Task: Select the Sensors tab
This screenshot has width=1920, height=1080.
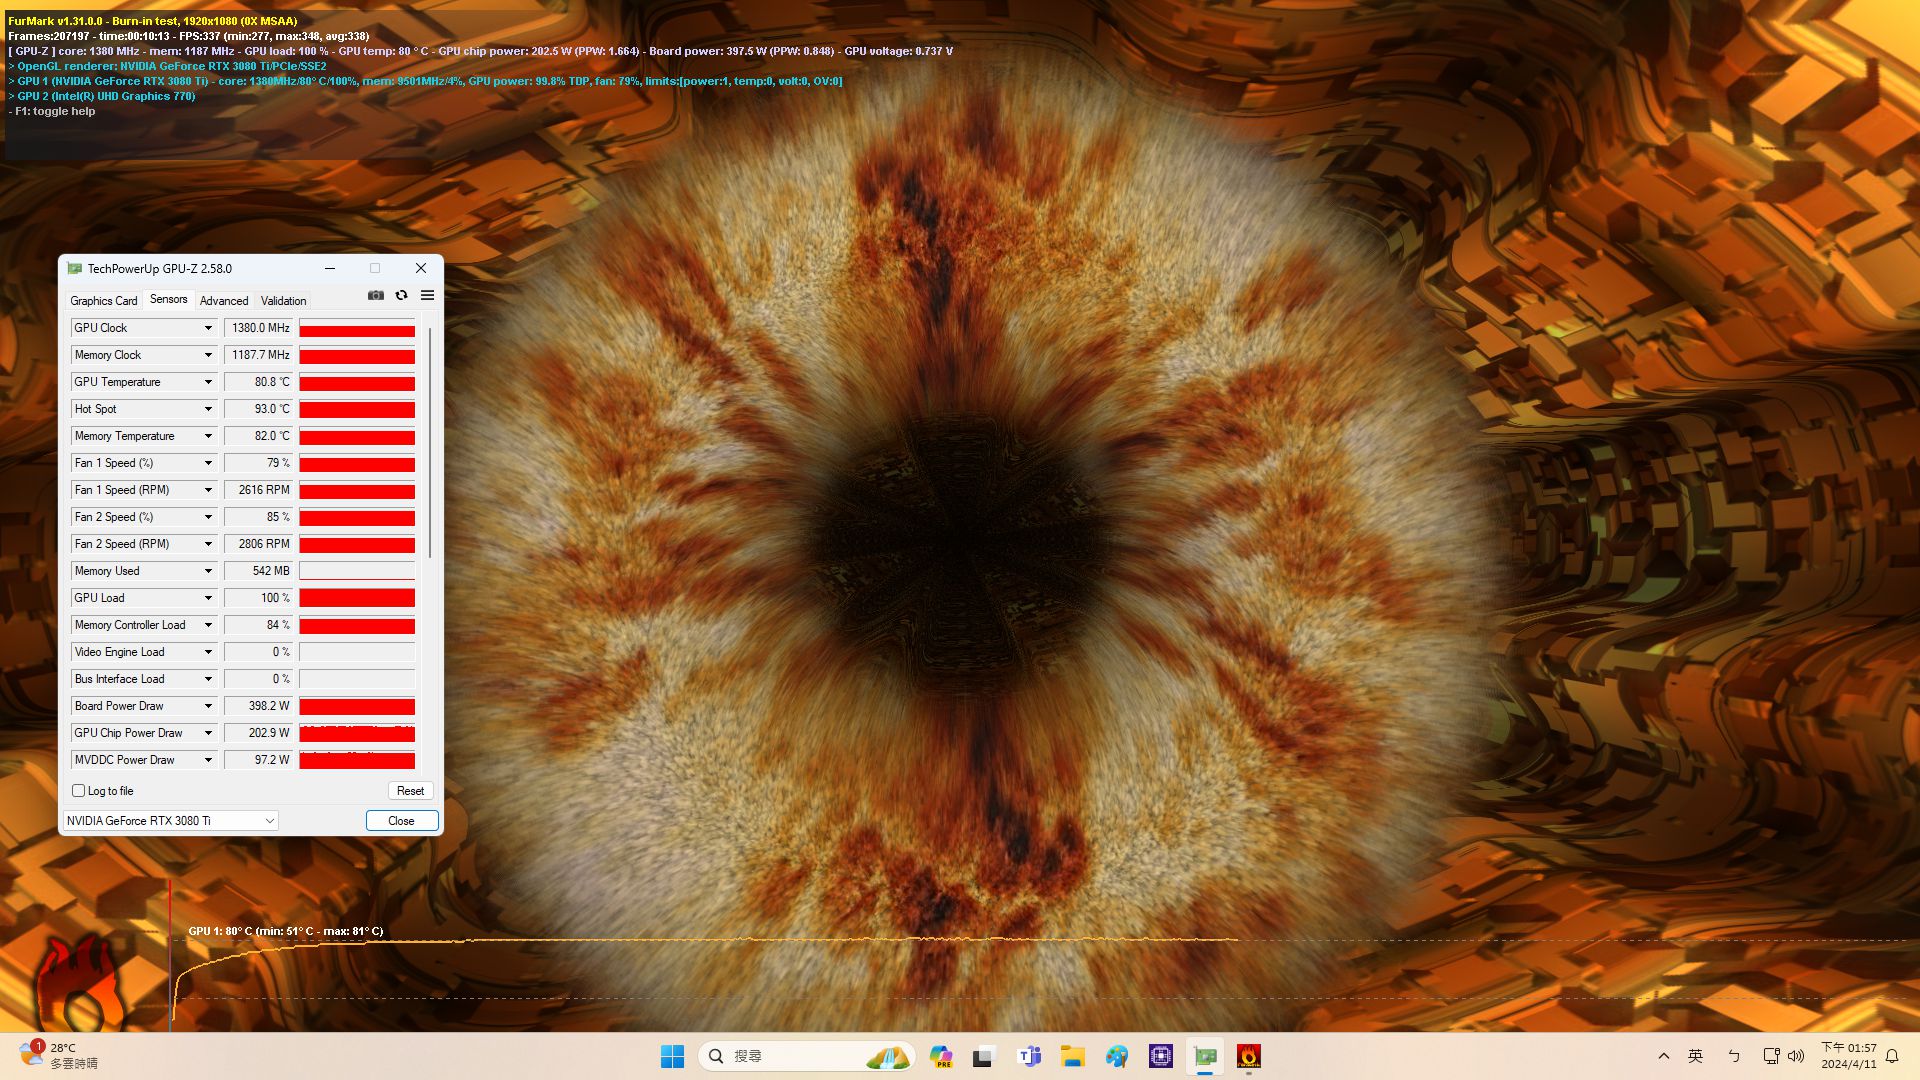Action: [x=168, y=300]
